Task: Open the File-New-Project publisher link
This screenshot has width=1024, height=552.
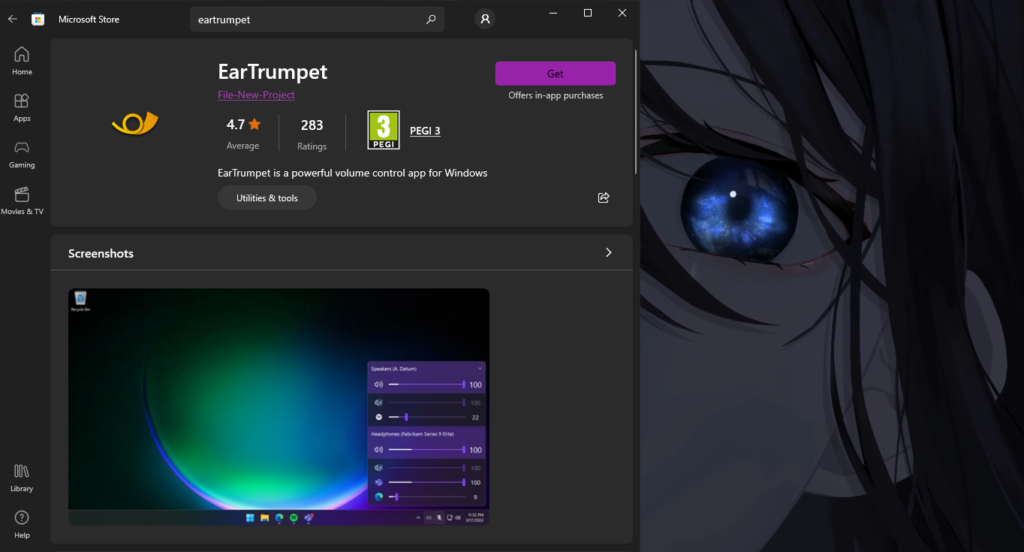Action: 256,95
